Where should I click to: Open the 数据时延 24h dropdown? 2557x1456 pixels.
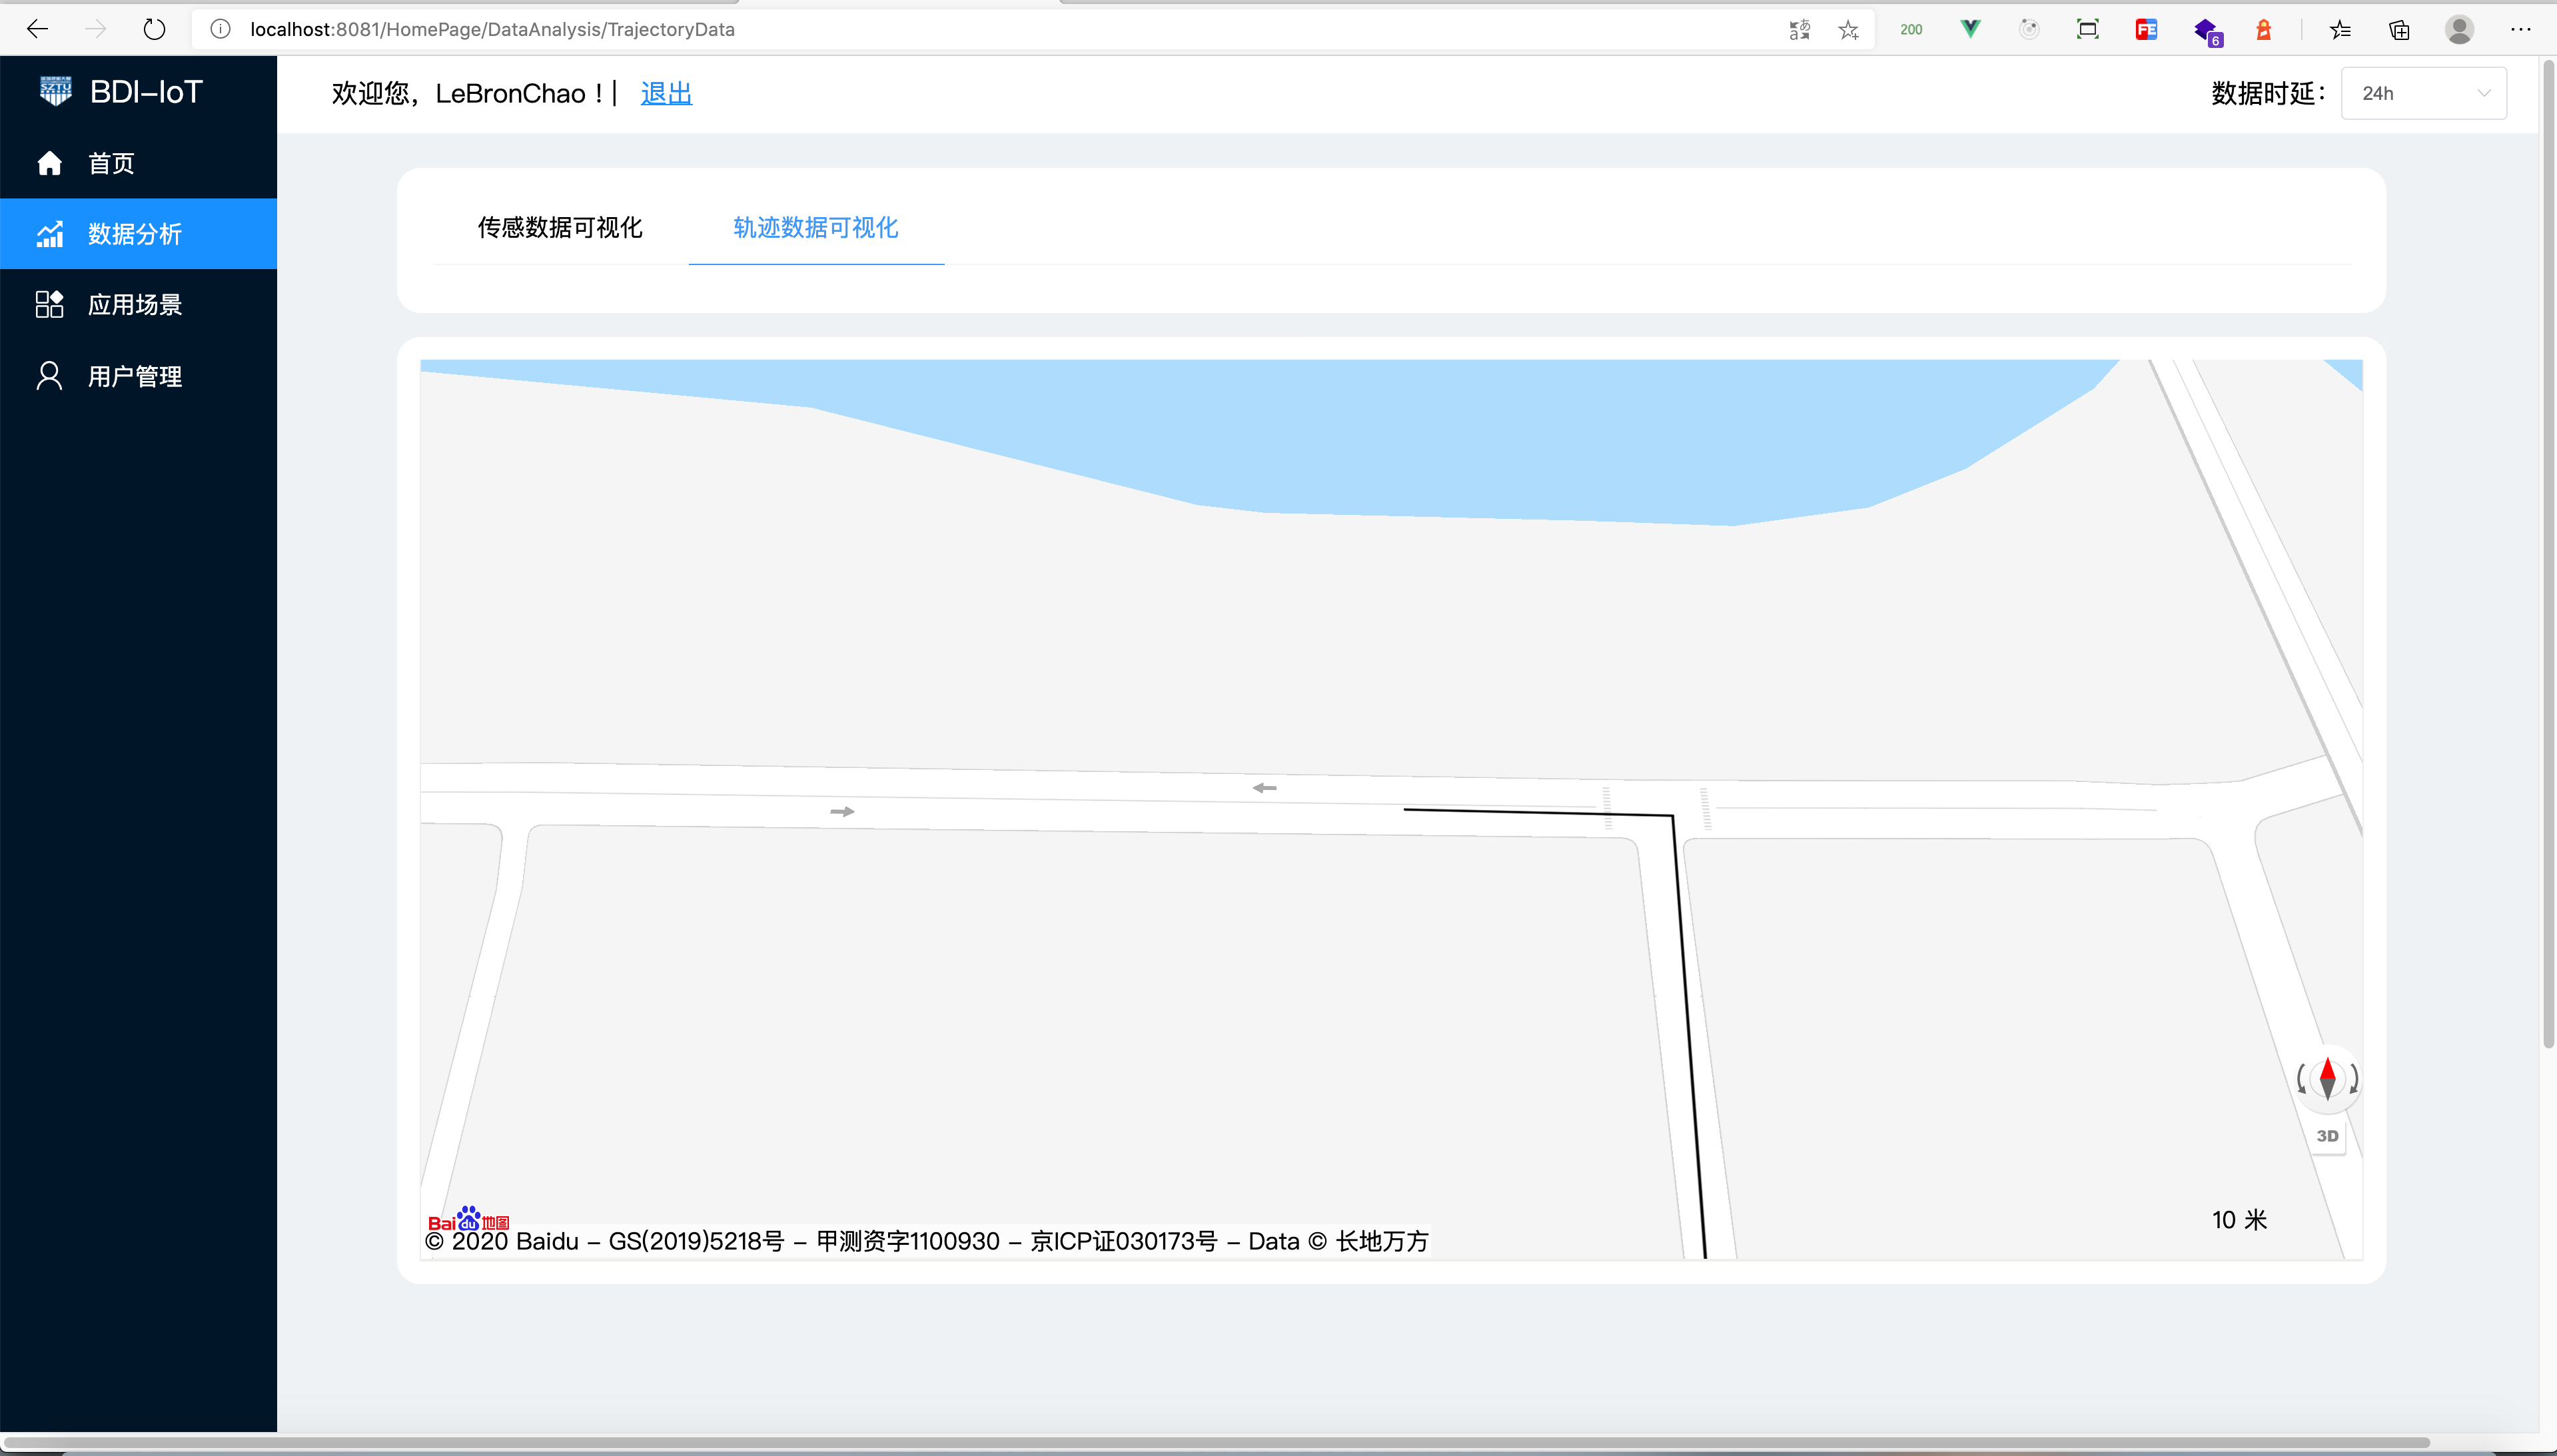(2423, 93)
